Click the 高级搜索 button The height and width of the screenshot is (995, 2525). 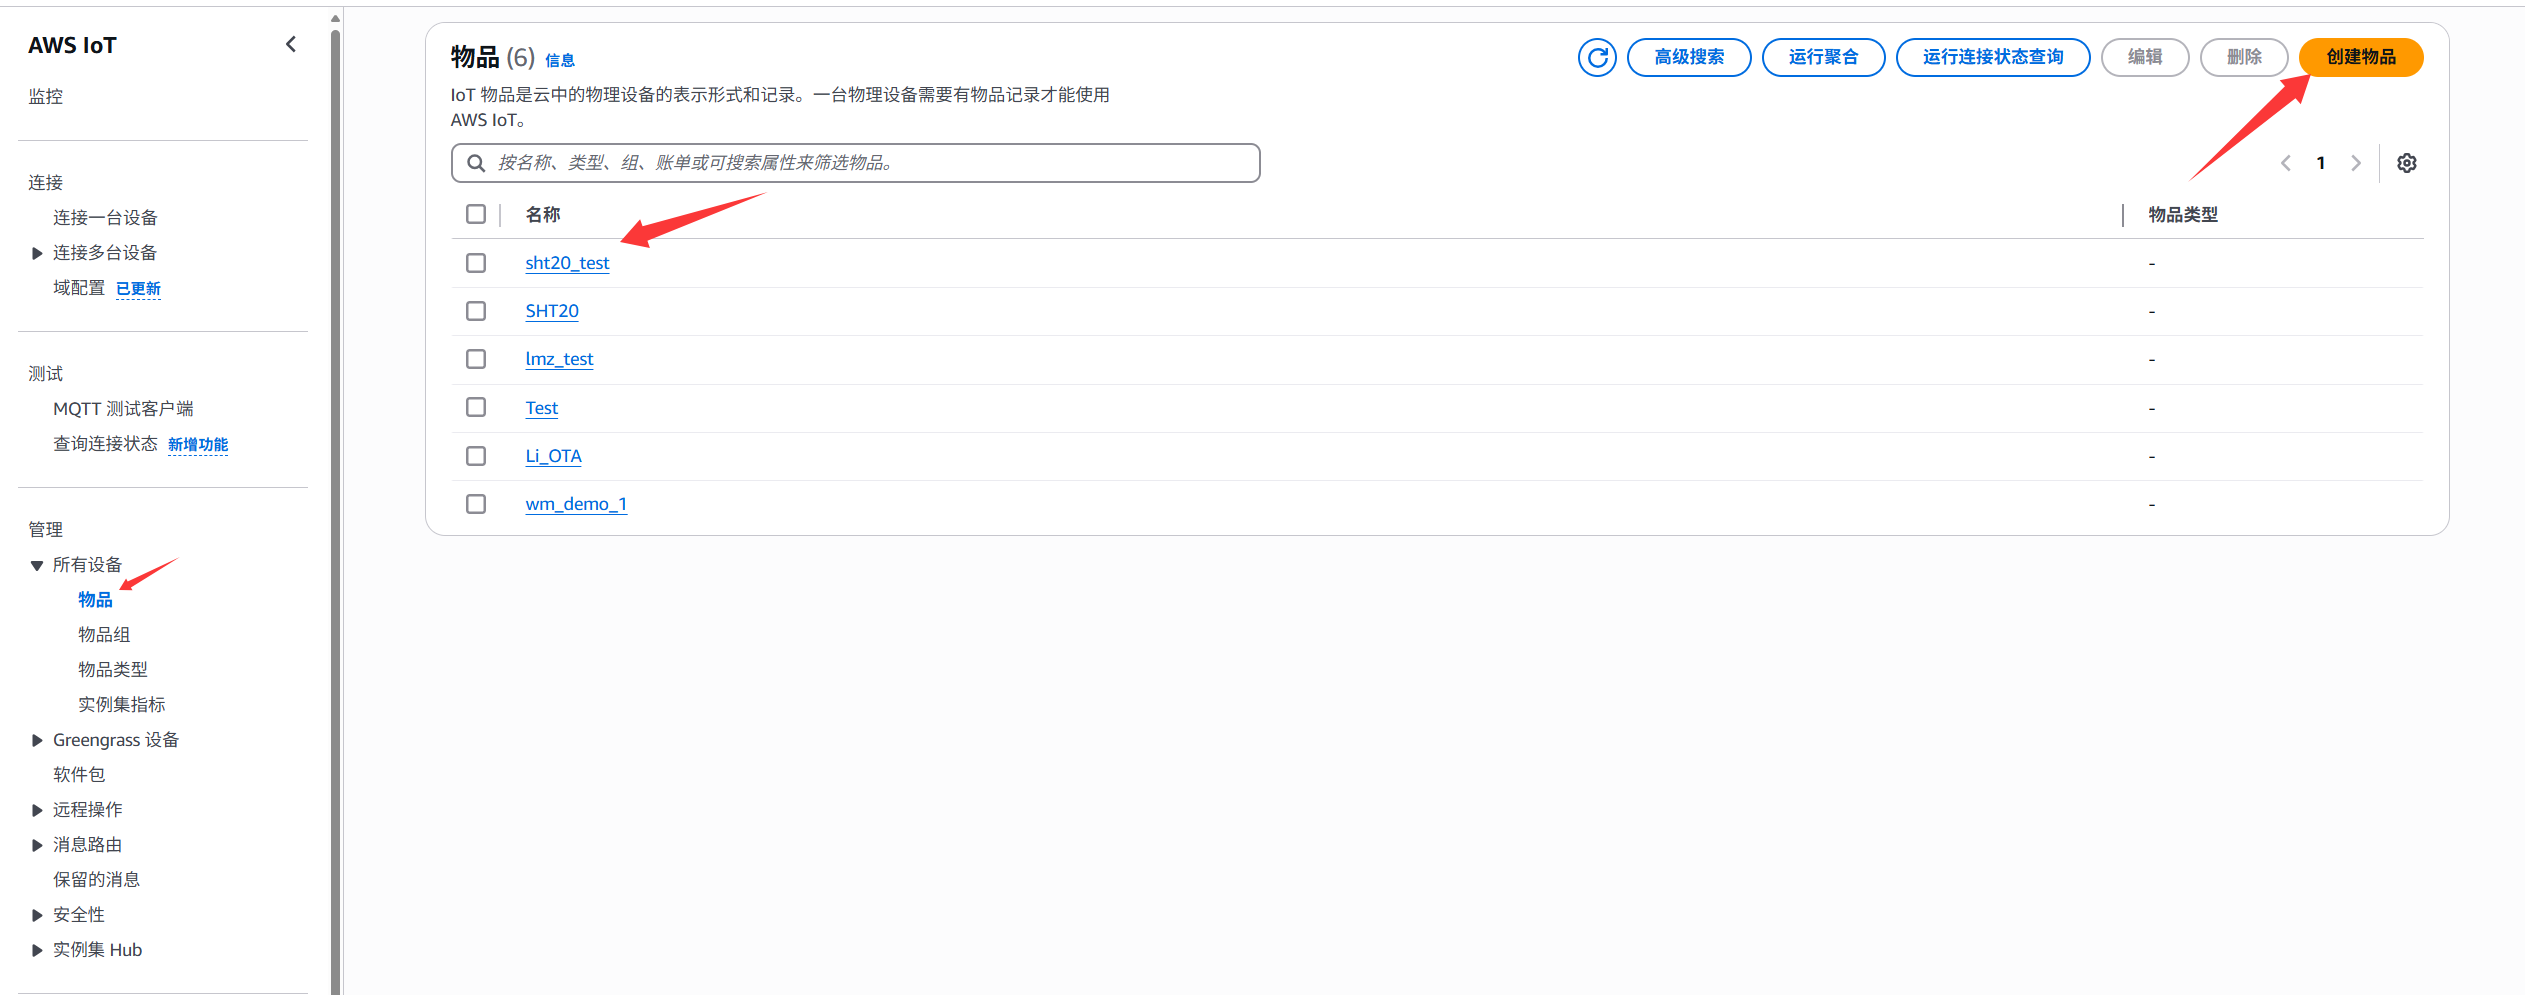click(1688, 57)
